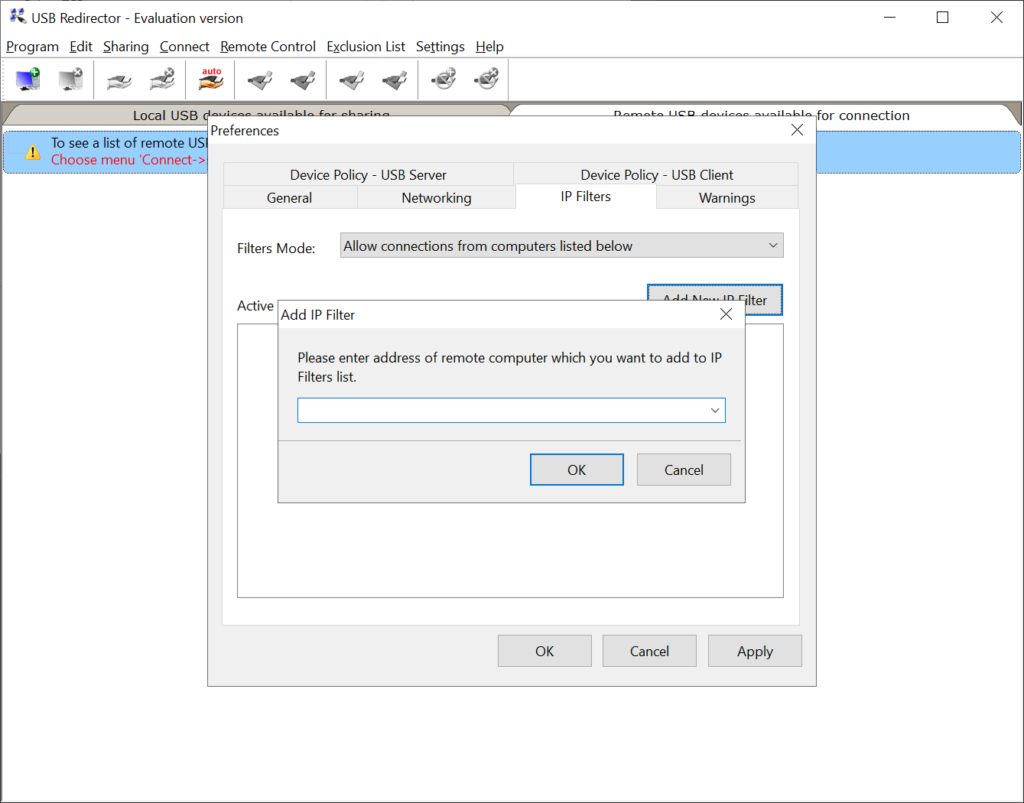
Task: Minimize the USB Redirector window
Action: click(889, 18)
